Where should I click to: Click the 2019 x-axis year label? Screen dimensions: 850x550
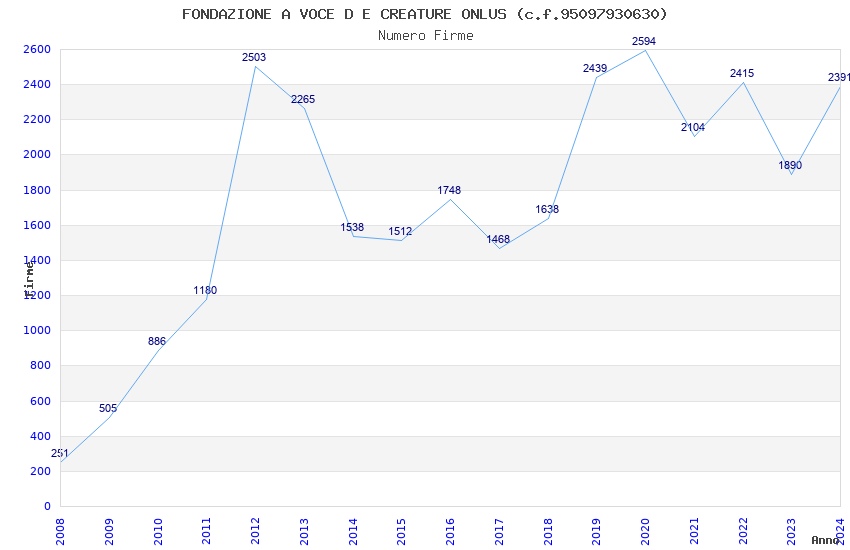pos(596,531)
